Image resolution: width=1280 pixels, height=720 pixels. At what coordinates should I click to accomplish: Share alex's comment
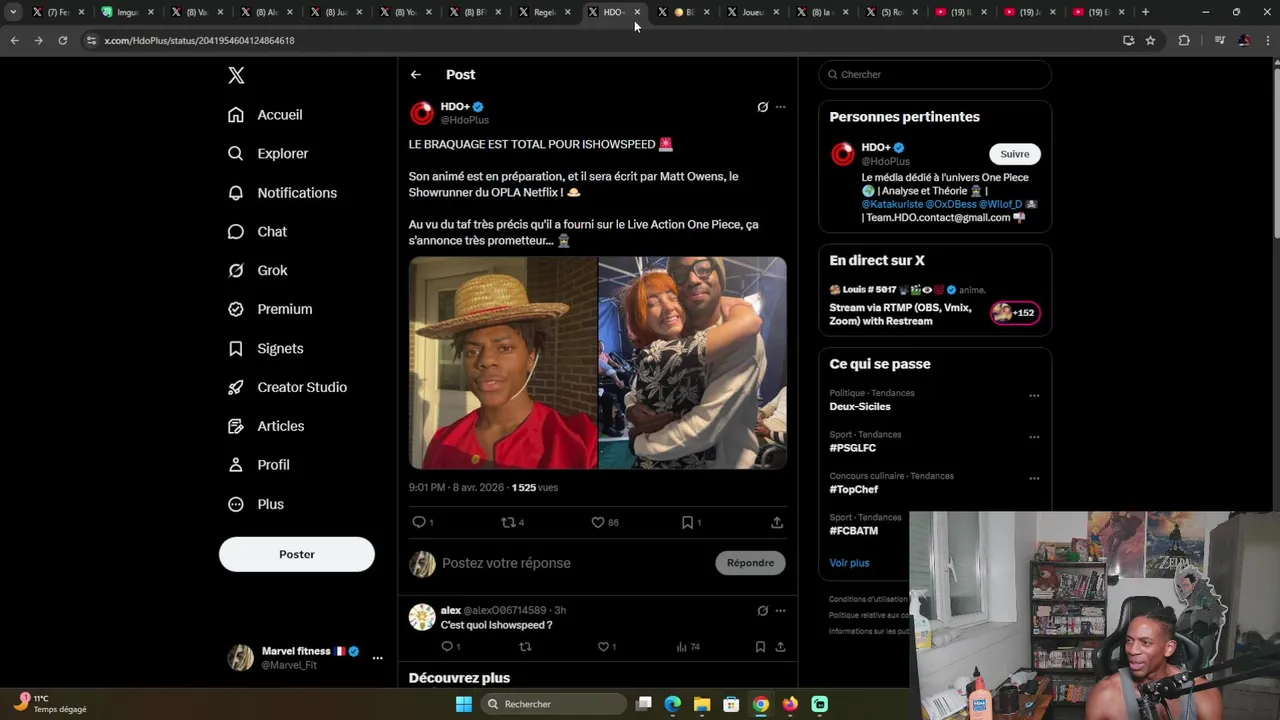tap(780, 647)
